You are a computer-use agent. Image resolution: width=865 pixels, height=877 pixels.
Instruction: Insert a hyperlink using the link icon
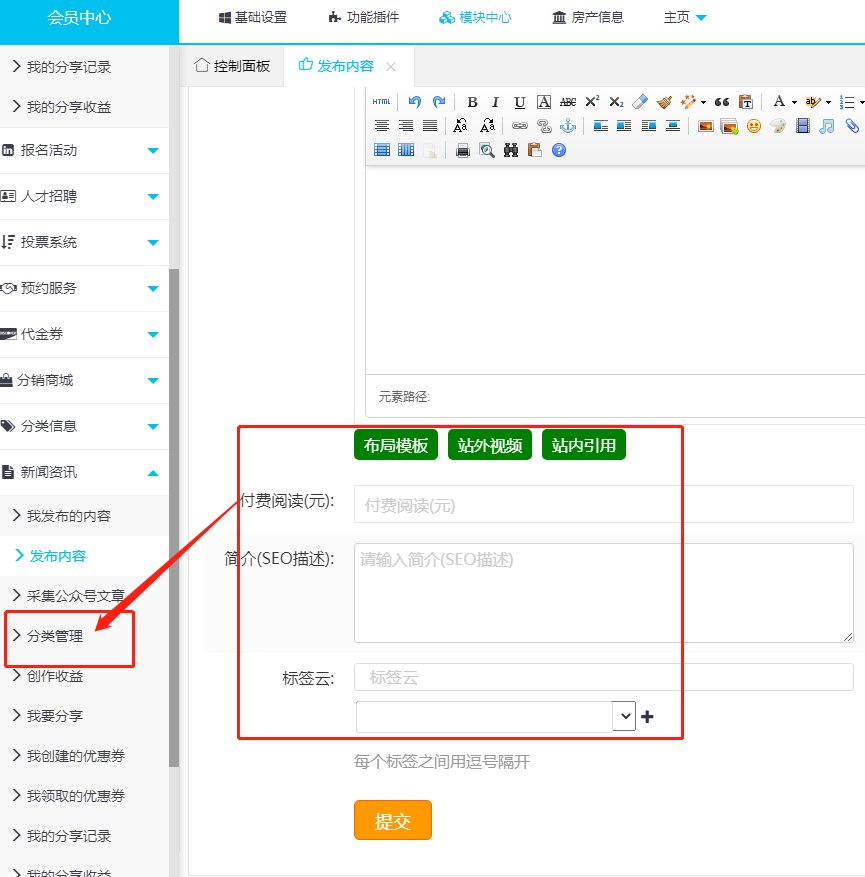[519, 126]
